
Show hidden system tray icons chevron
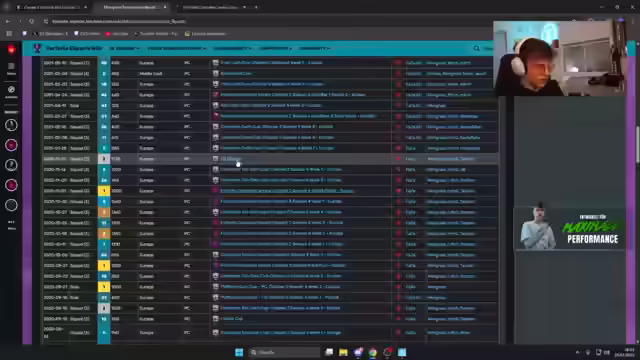point(577,352)
